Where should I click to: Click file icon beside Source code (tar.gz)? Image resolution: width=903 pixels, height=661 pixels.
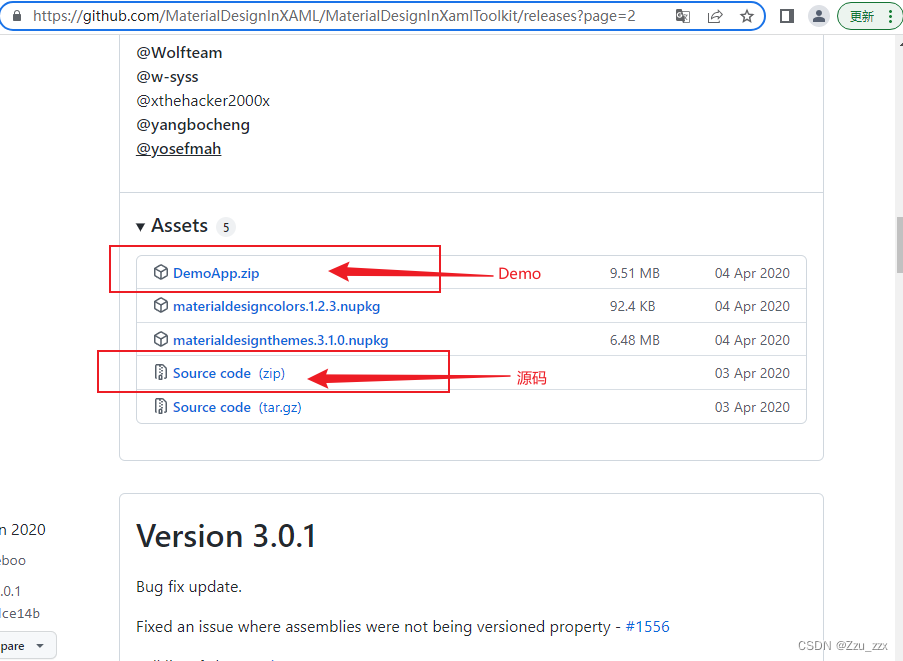point(161,407)
